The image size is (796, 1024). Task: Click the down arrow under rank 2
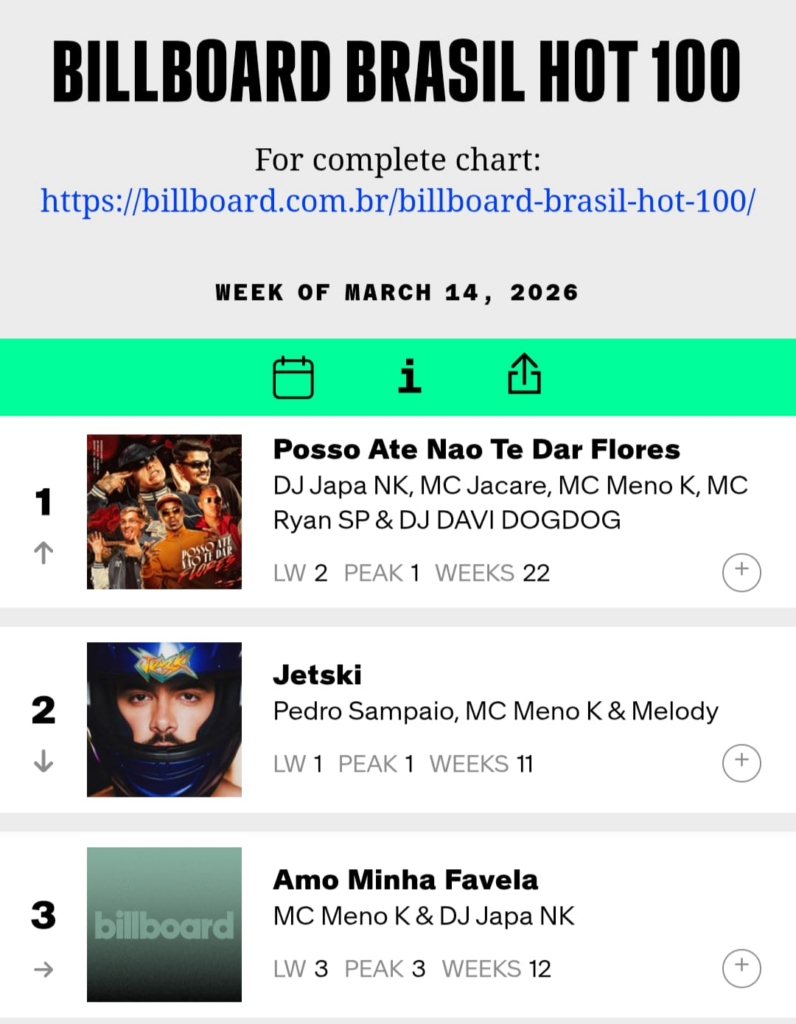43,761
